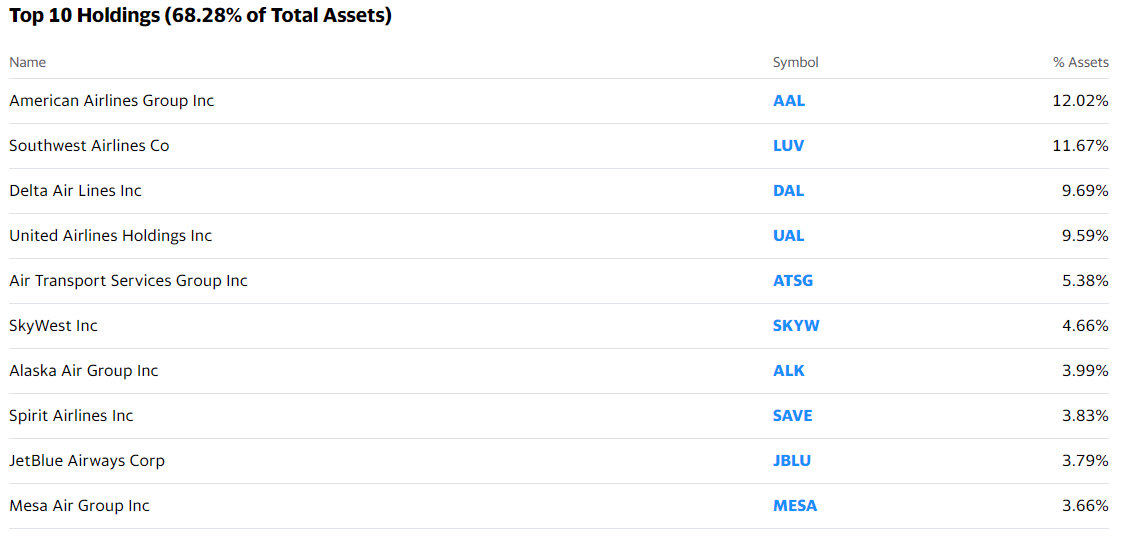Open the MESA ticker symbol link
The image size is (1124, 539).
(795, 506)
